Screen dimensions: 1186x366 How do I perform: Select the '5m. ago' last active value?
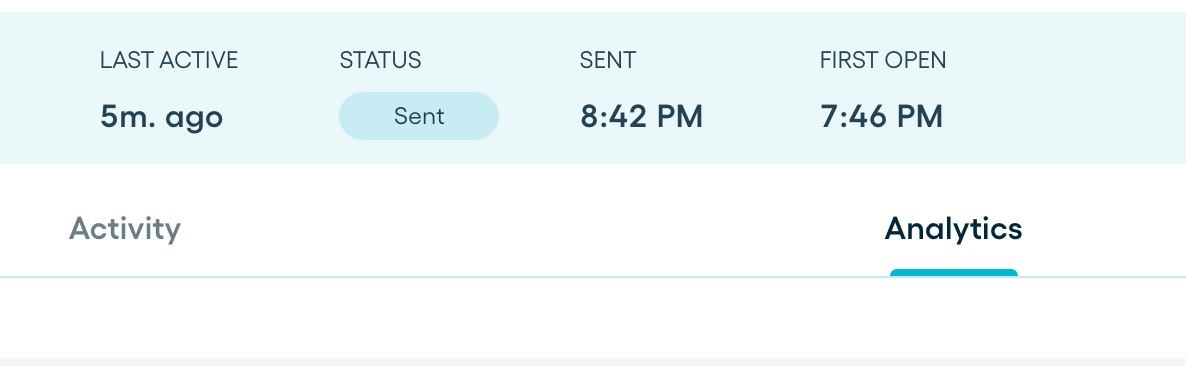[x=162, y=117]
